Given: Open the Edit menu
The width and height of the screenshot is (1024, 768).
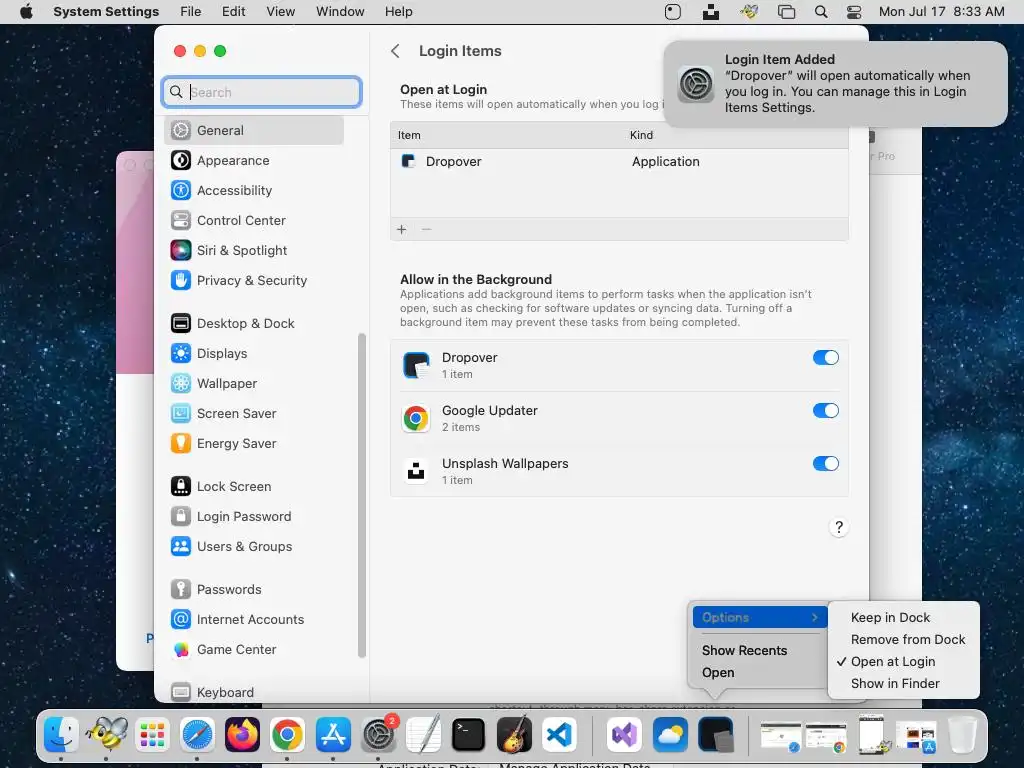Looking at the screenshot, I should (233, 12).
